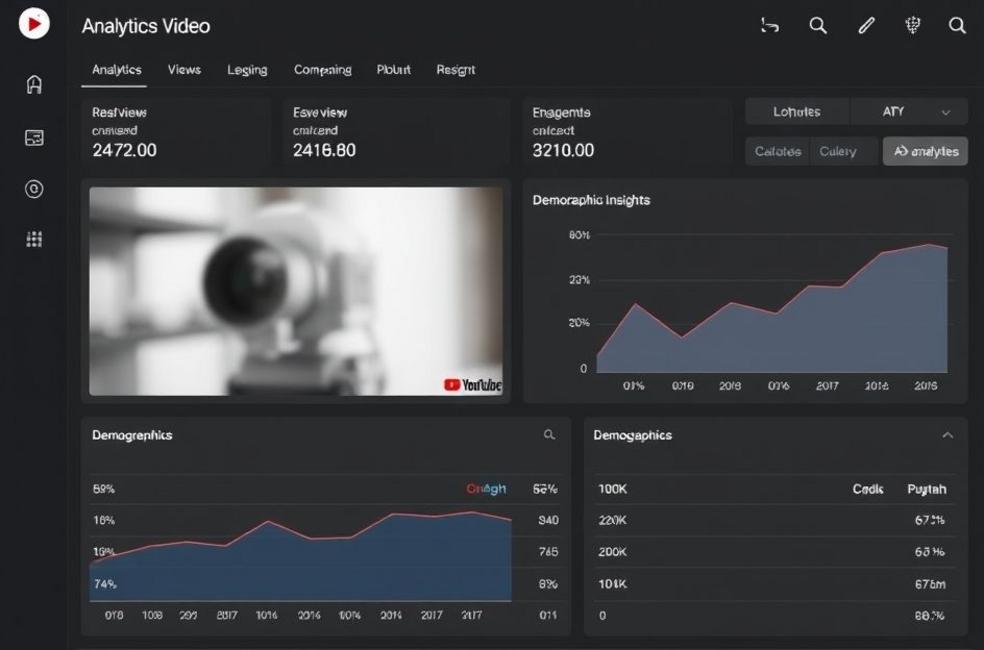
Task: Click the YouTube play logo in the top-left corner
Action: point(34,23)
